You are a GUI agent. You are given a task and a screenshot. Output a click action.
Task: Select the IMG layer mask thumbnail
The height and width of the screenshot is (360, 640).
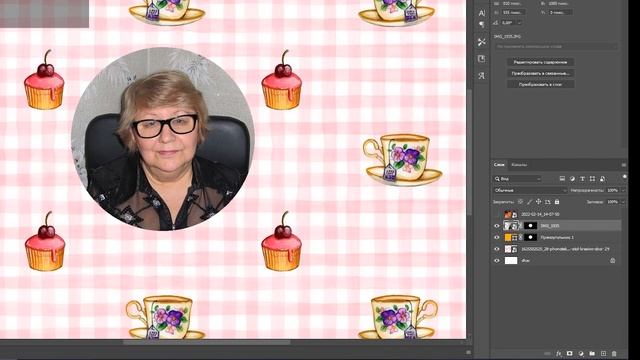[x=530, y=225]
